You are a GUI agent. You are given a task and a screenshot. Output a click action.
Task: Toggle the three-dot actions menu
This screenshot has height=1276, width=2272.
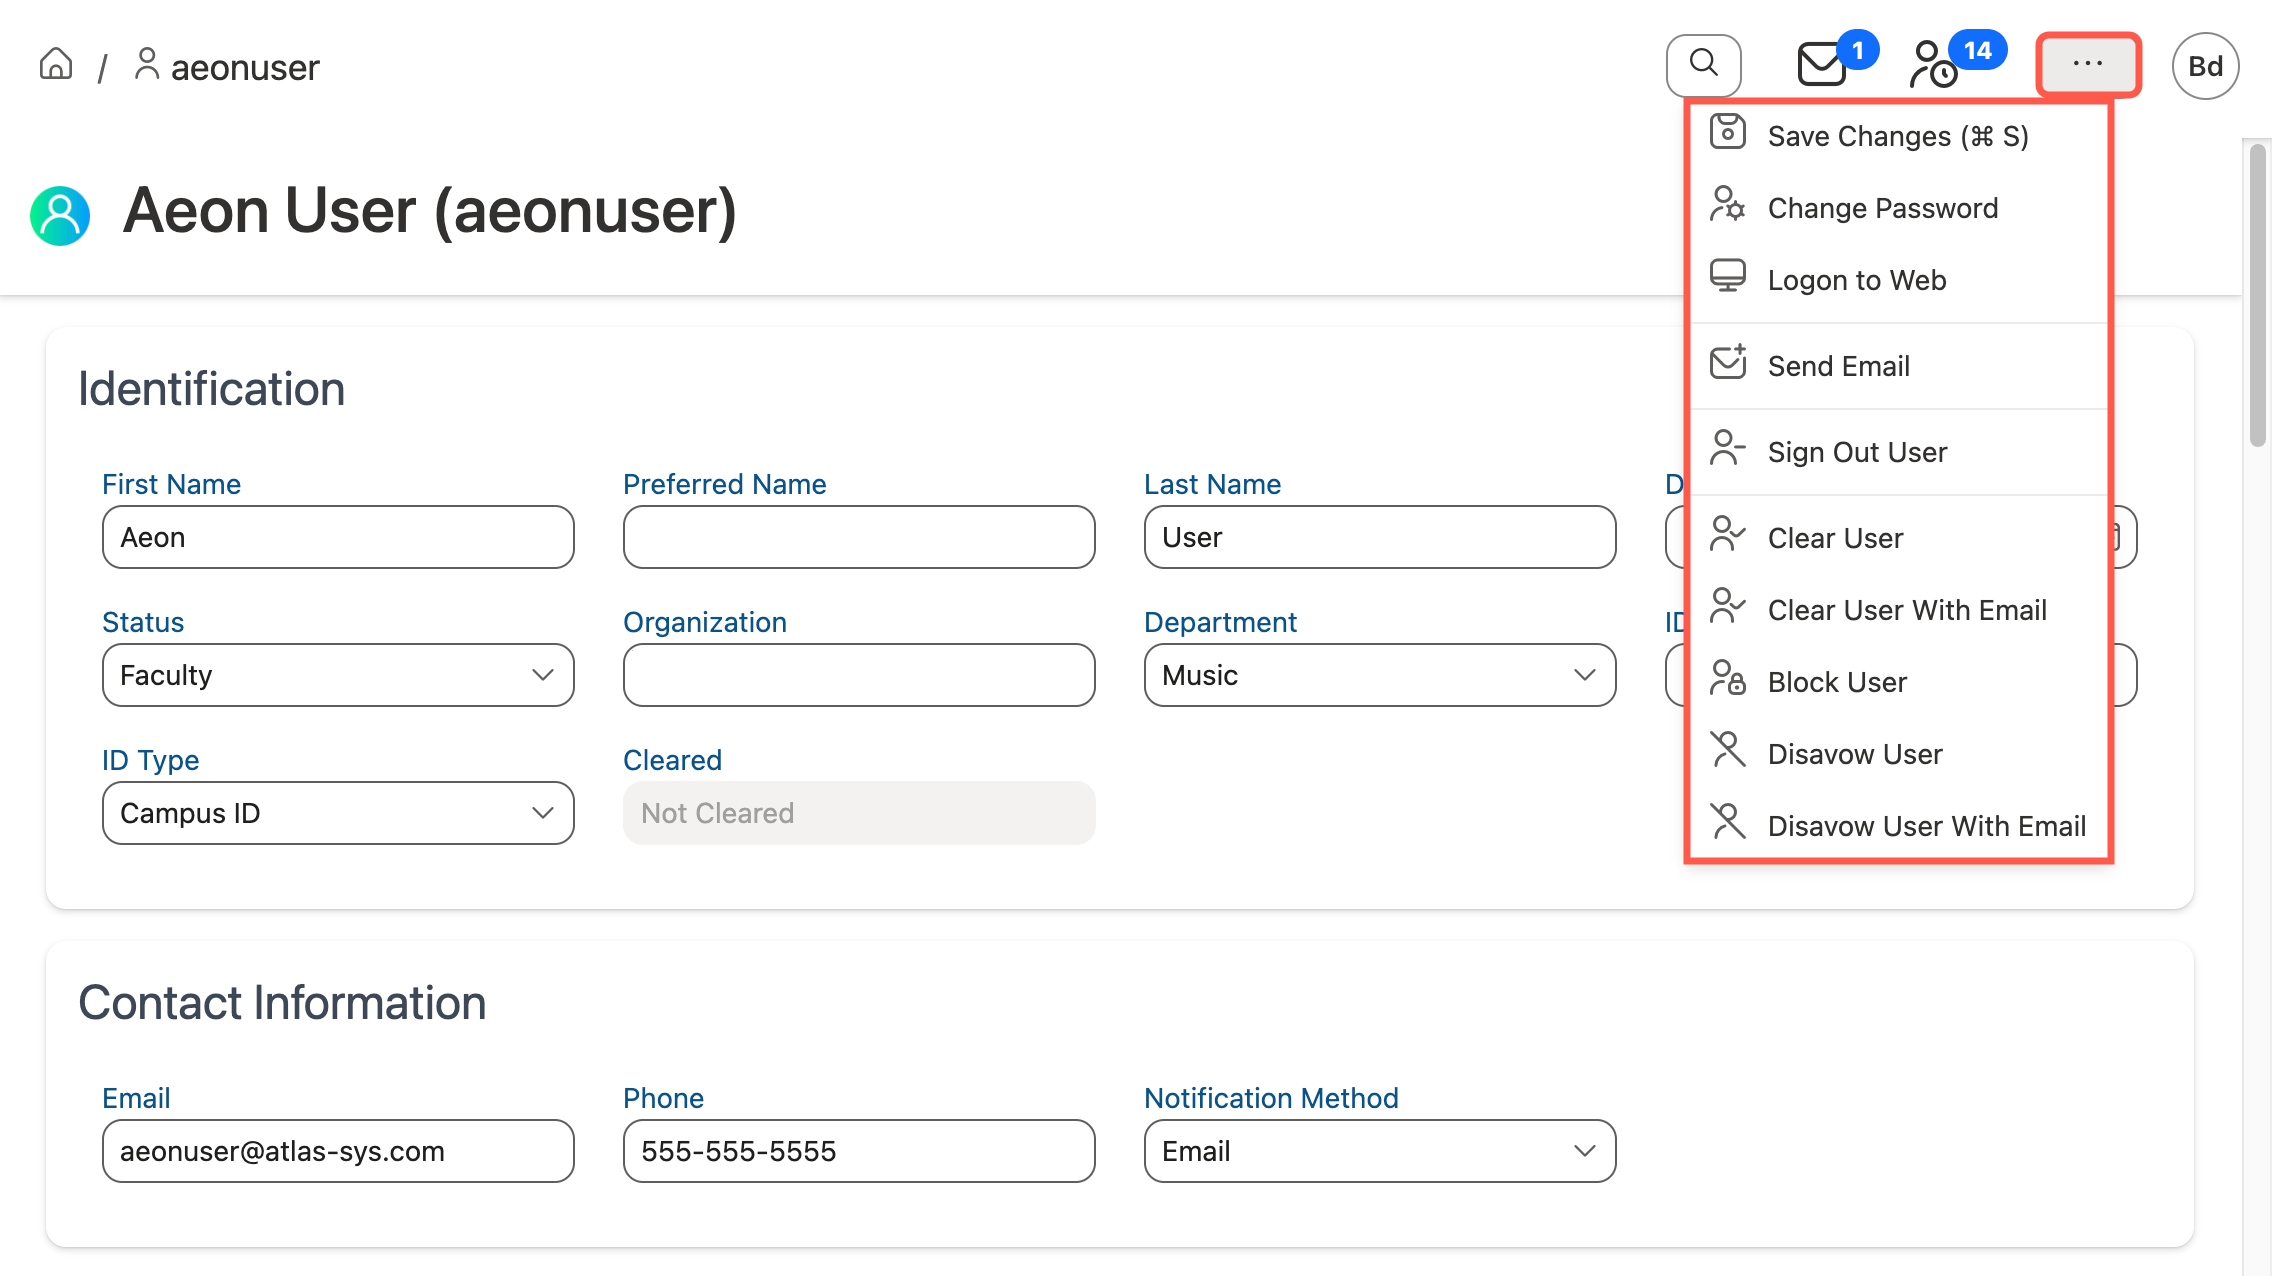coord(2088,65)
